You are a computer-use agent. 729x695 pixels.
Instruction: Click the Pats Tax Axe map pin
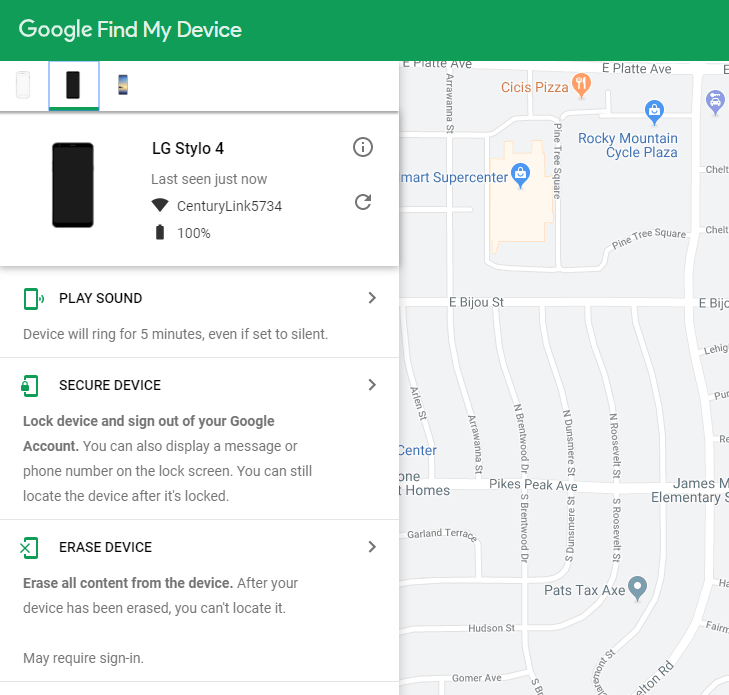point(637,589)
